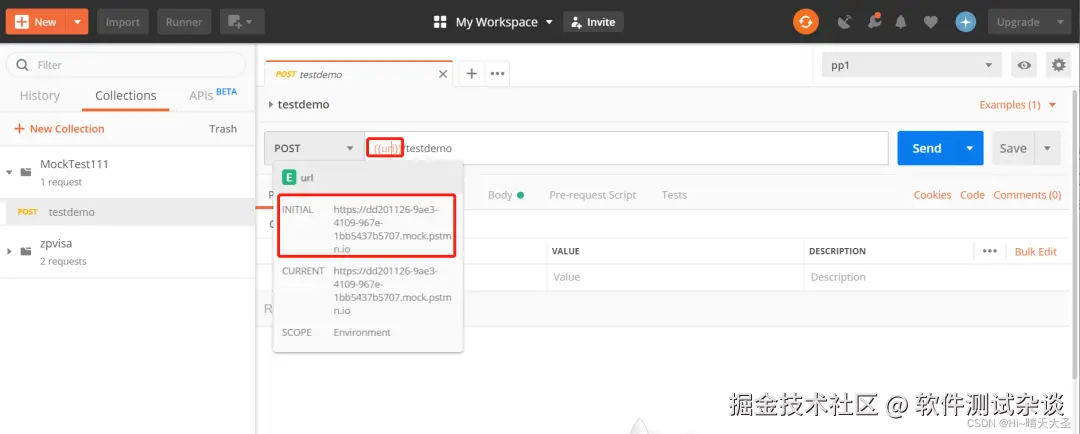The height and width of the screenshot is (434, 1080).
Task: Click the Value input cell
Action: point(676,277)
